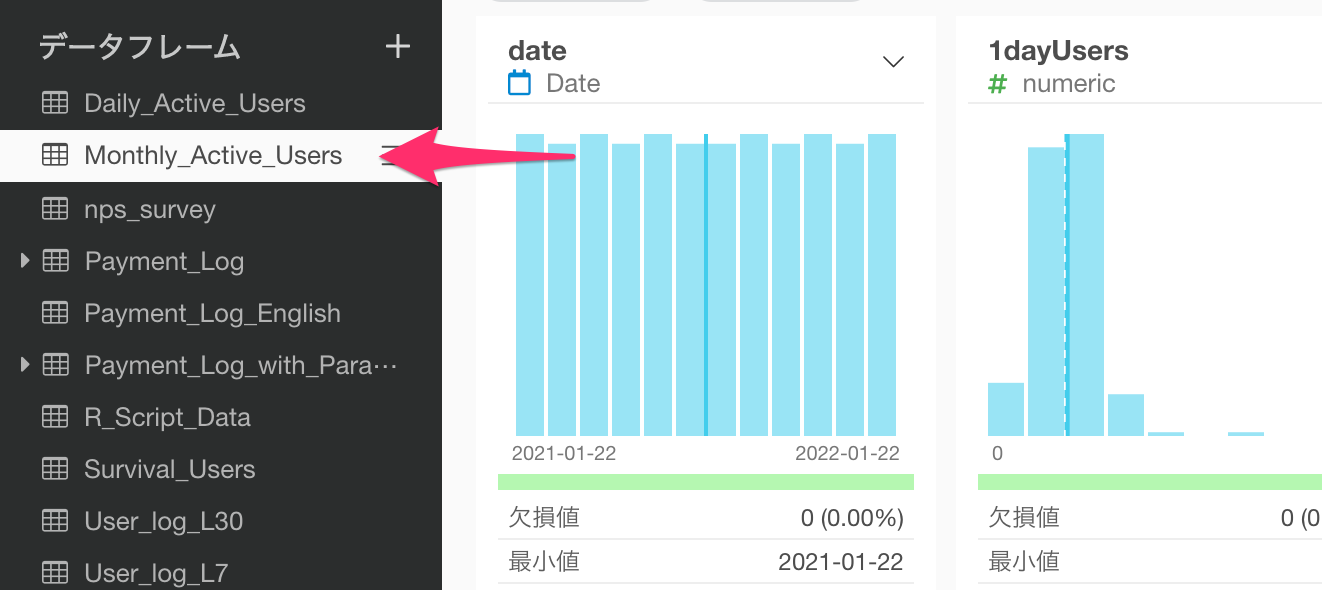Click the nps_survey table icon
The height and width of the screenshot is (590, 1322).
[x=55, y=209]
